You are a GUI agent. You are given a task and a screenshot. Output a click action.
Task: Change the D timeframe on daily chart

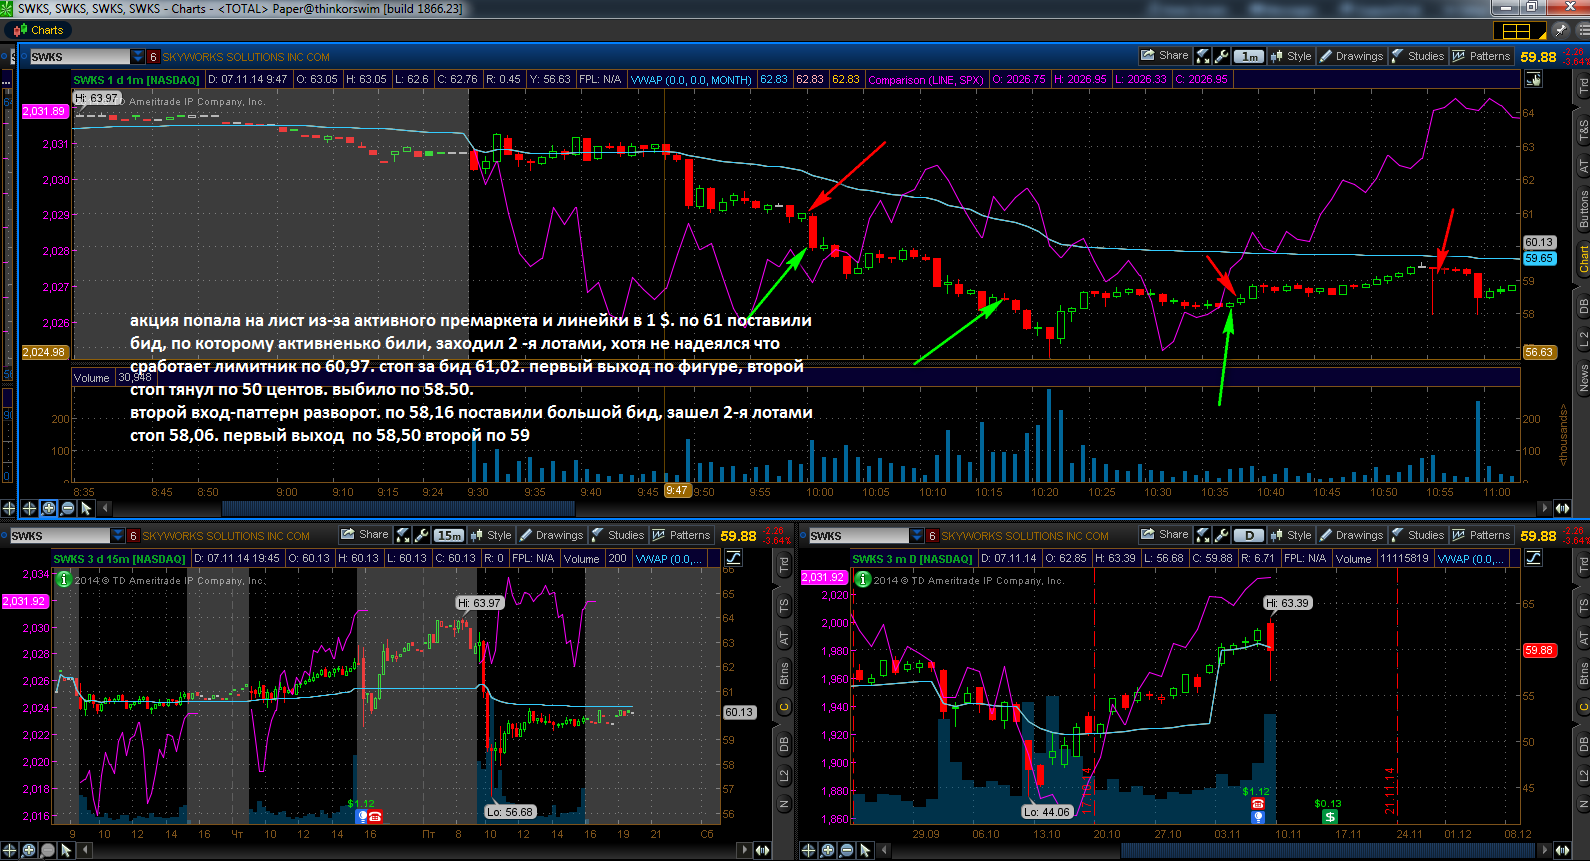(x=1249, y=536)
